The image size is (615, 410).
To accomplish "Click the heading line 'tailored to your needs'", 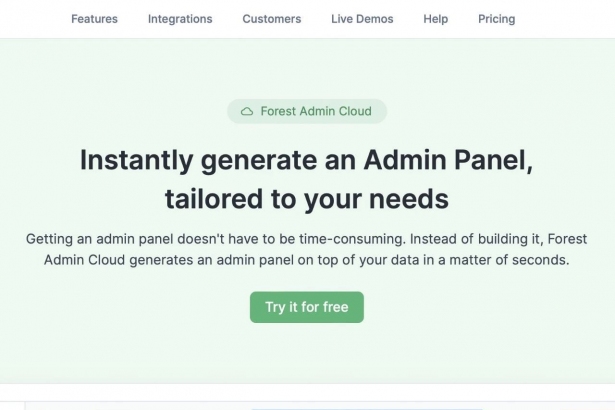I will pos(307,199).
